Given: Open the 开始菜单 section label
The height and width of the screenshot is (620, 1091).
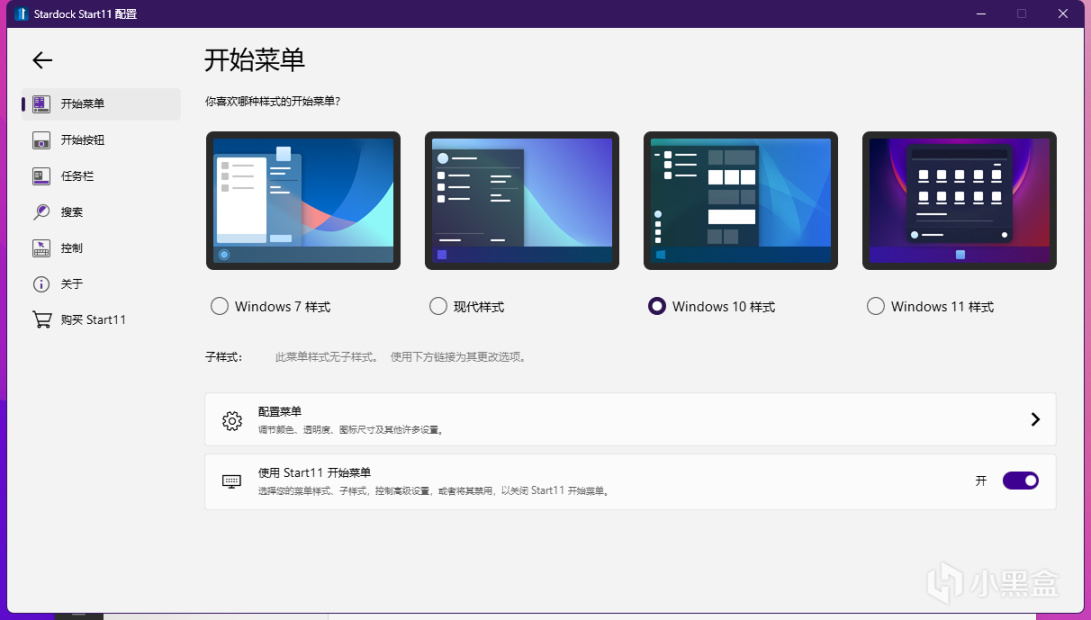Looking at the screenshot, I should click(x=82, y=104).
